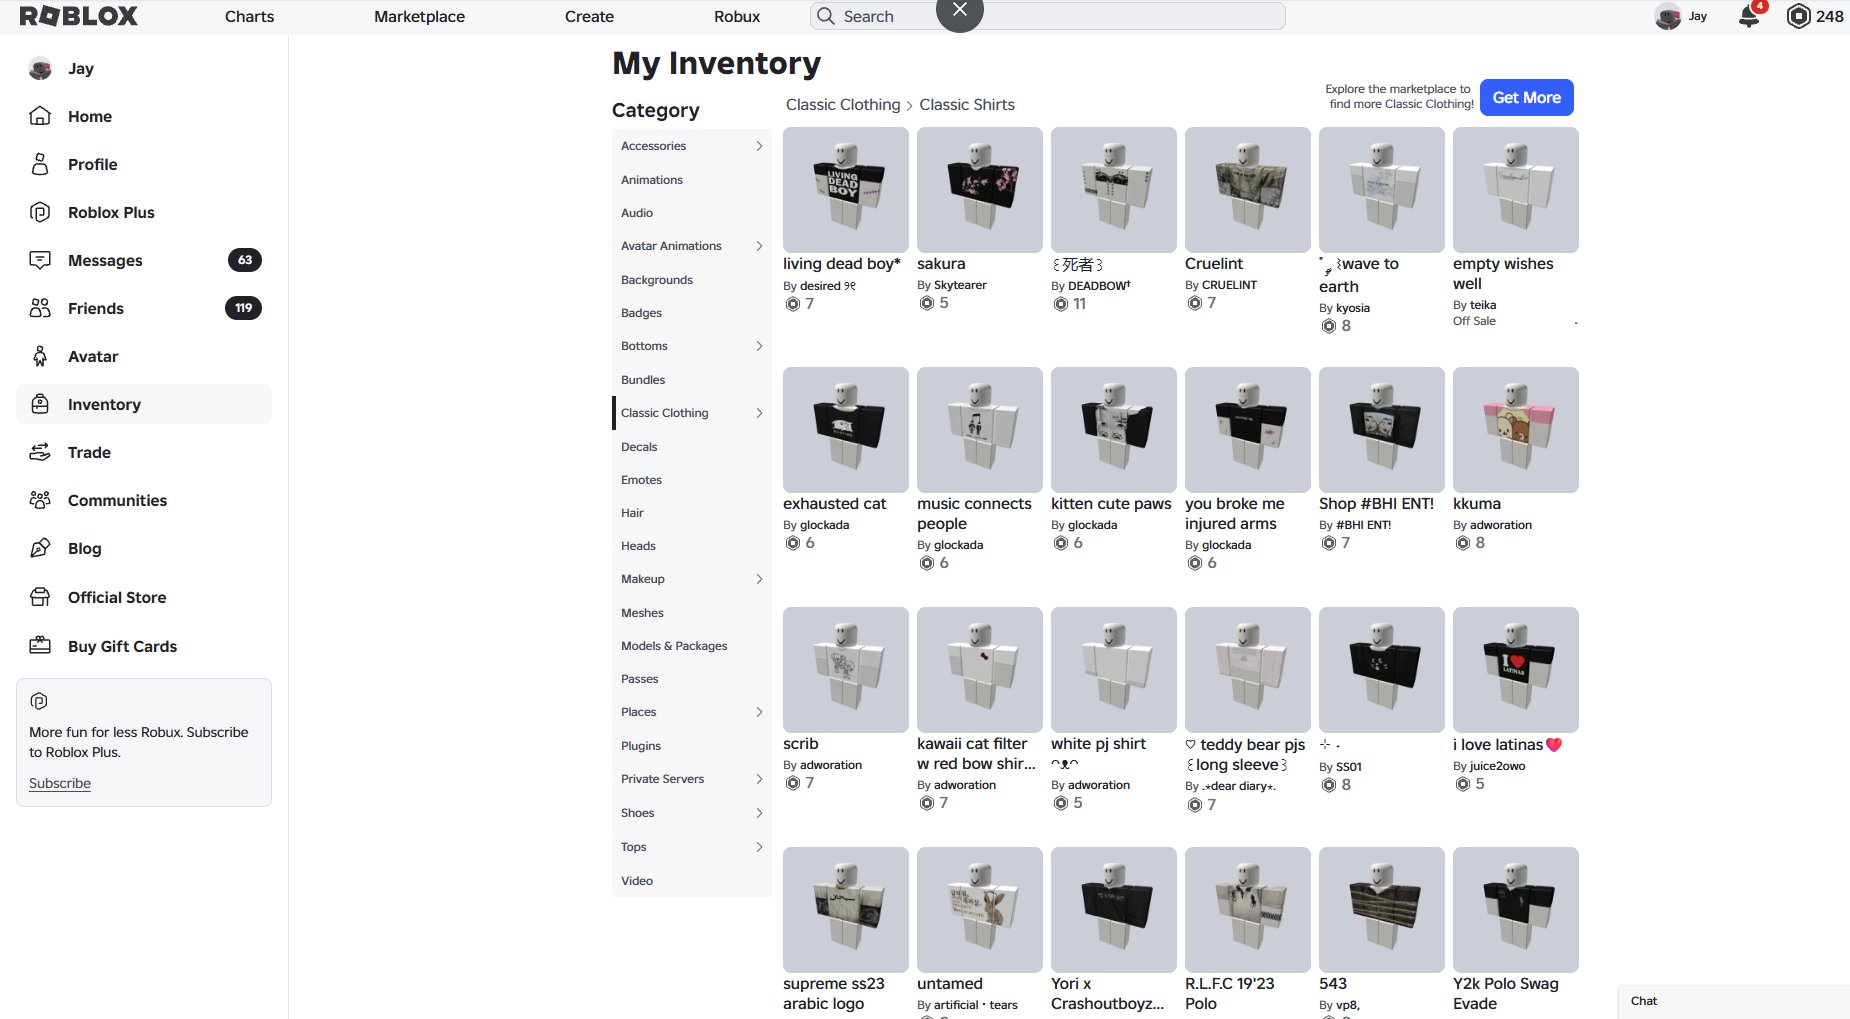
Task: Expand the Avatar Animations category
Action: (x=759, y=246)
